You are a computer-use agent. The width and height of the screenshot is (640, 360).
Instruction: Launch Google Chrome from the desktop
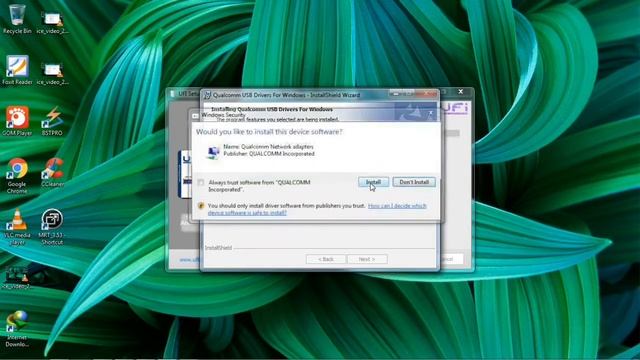point(17,176)
